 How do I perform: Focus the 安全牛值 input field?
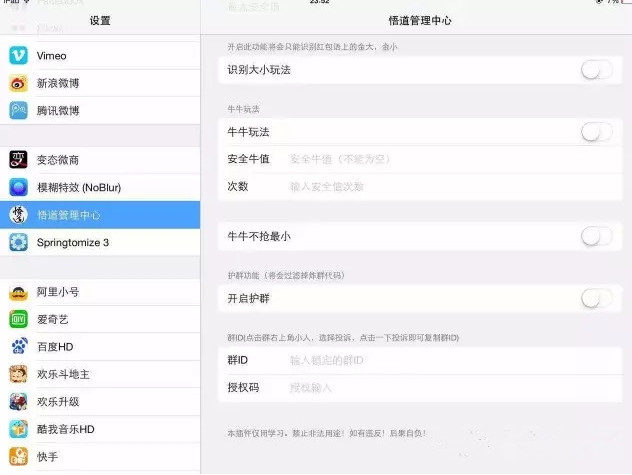point(453,159)
